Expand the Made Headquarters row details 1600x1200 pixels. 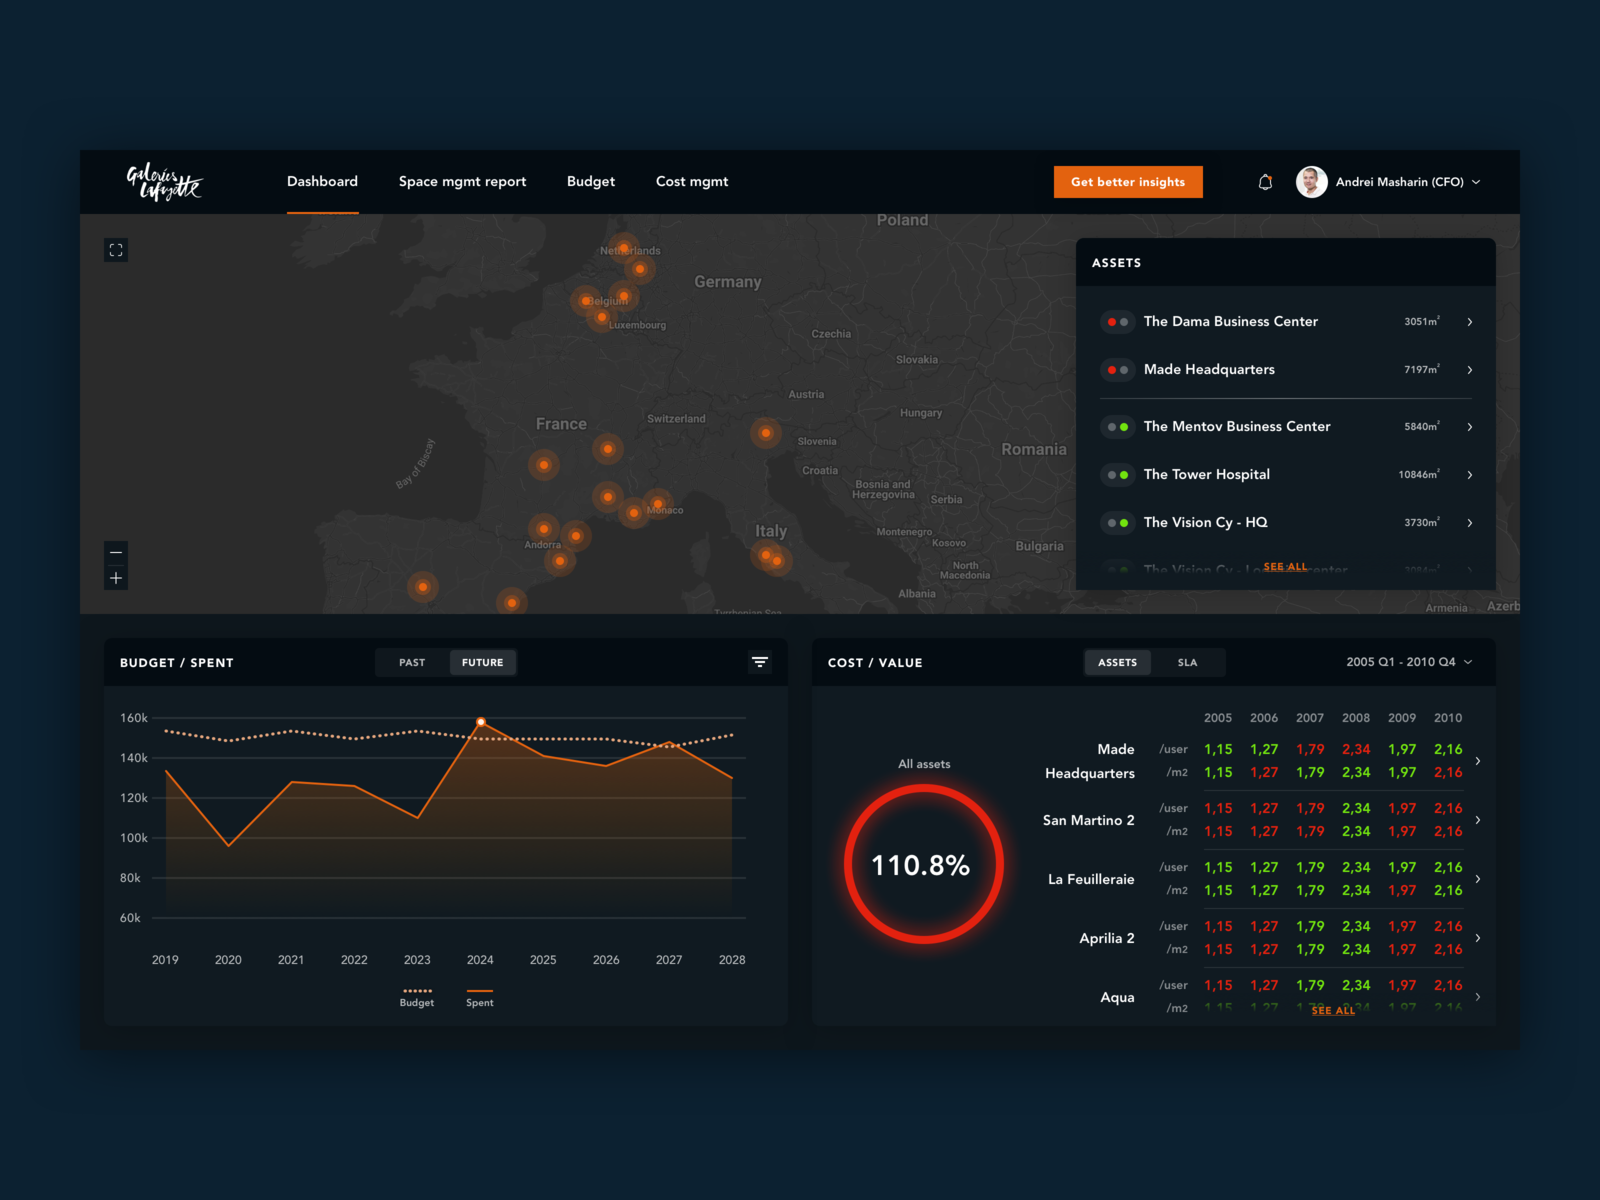click(x=1478, y=760)
